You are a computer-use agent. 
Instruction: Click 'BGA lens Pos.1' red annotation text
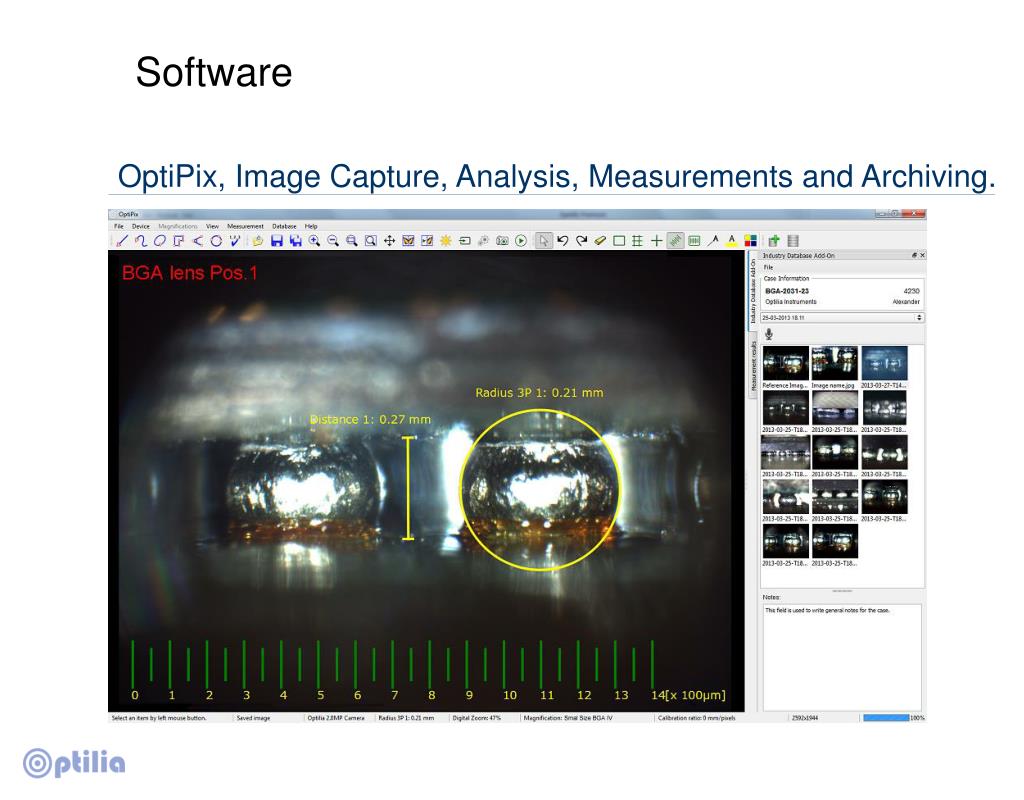pyautogui.click(x=190, y=273)
